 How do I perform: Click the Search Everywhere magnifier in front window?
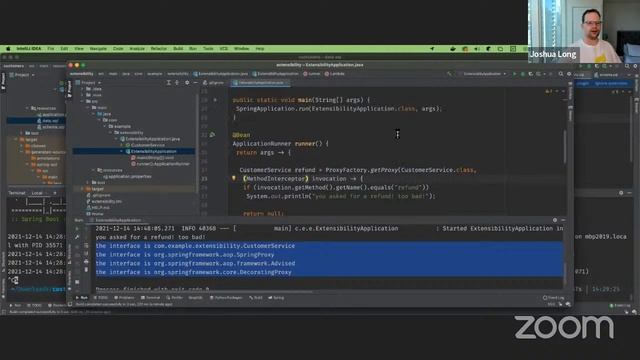click(x=561, y=74)
